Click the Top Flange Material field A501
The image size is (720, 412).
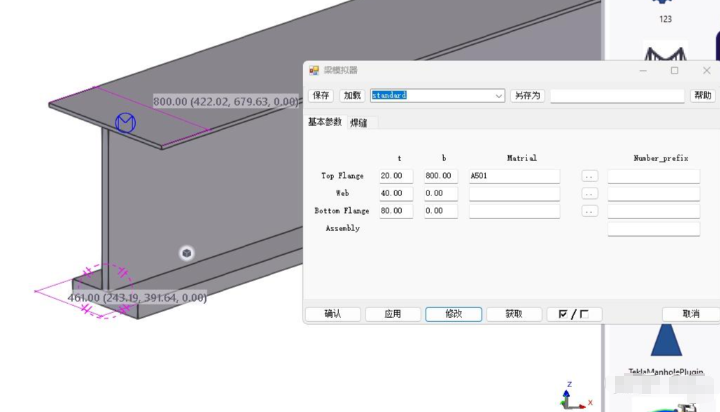pyautogui.click(x=513, y=176)
